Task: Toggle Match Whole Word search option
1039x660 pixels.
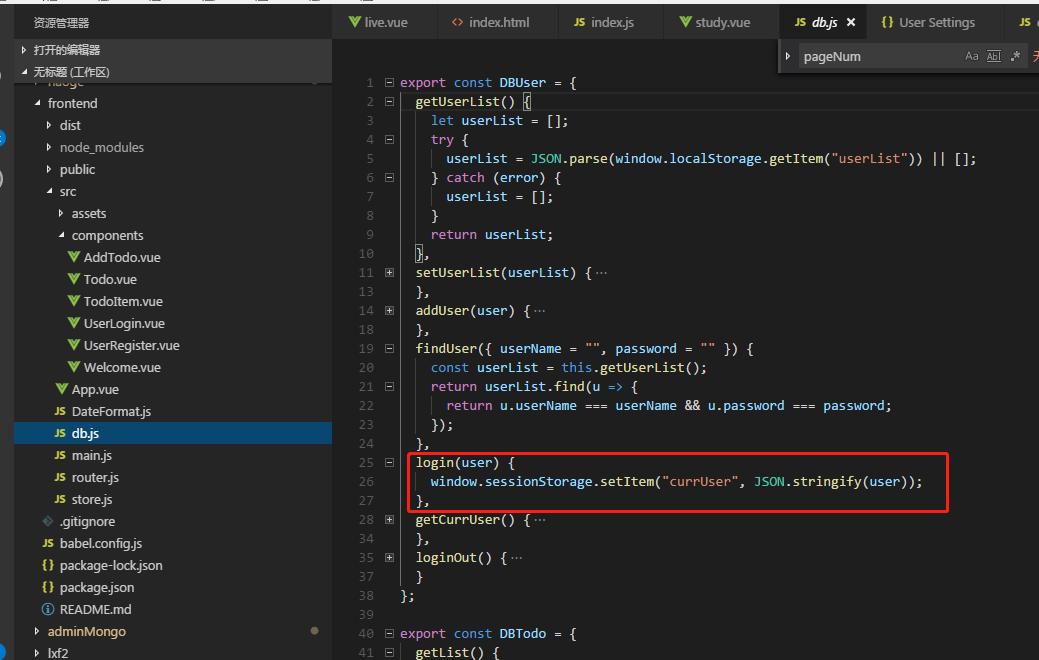Action: (x=993, y=57)
